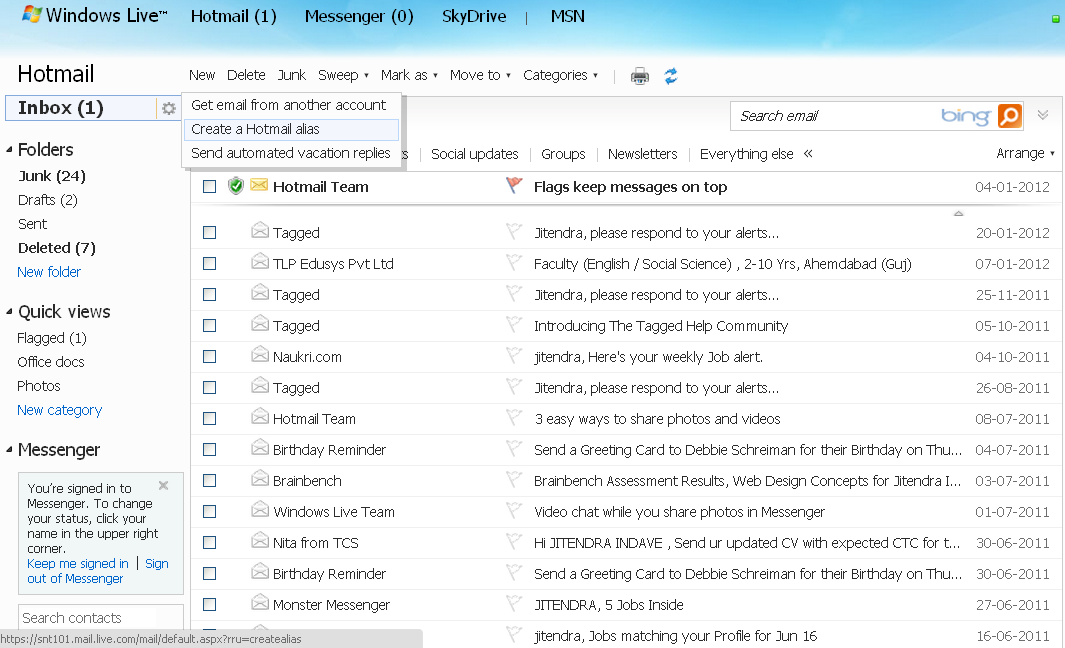Image resolution: width=1065 pixels, height=648 pixels.
Task: Show Social updates filter
Action: click(x=474, y=154)
